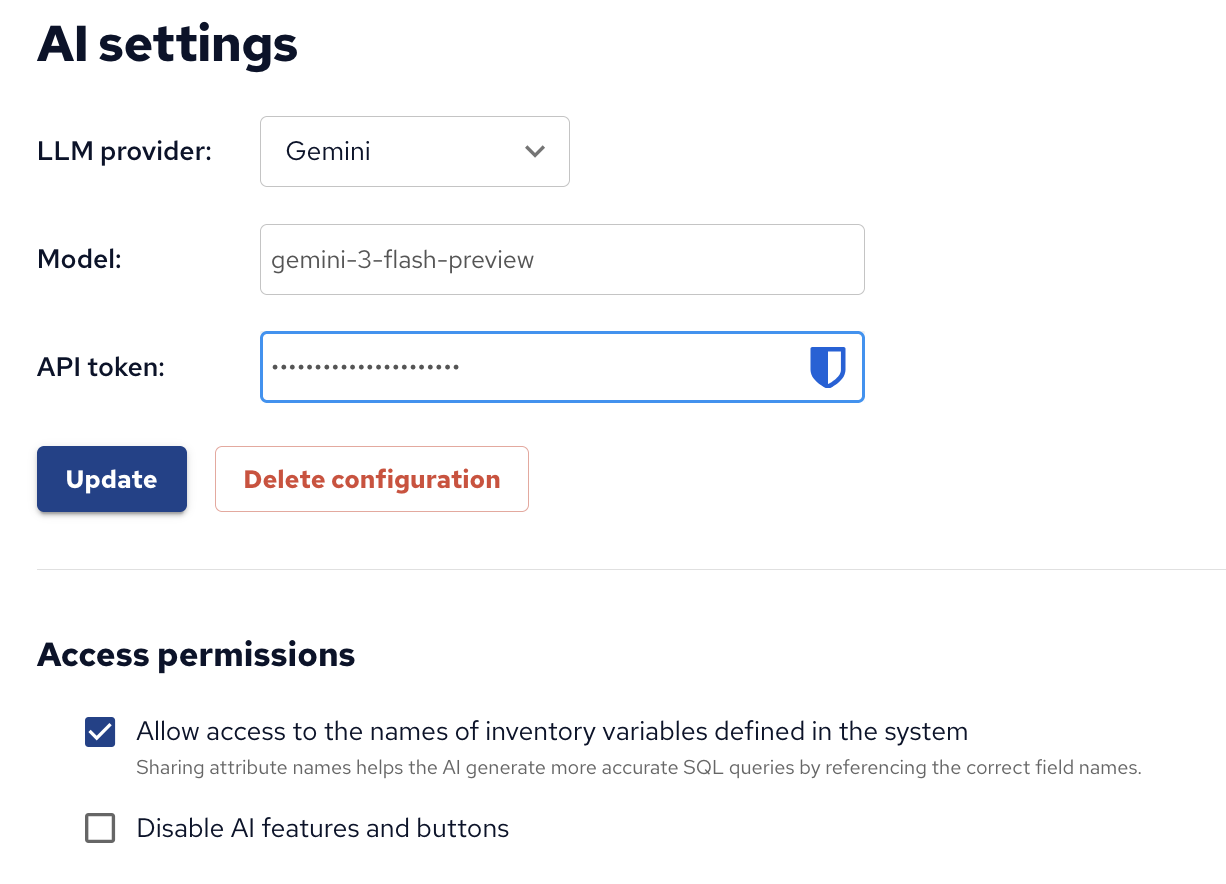Uncheck the inventory variable names access checkbox

point(100,732)
